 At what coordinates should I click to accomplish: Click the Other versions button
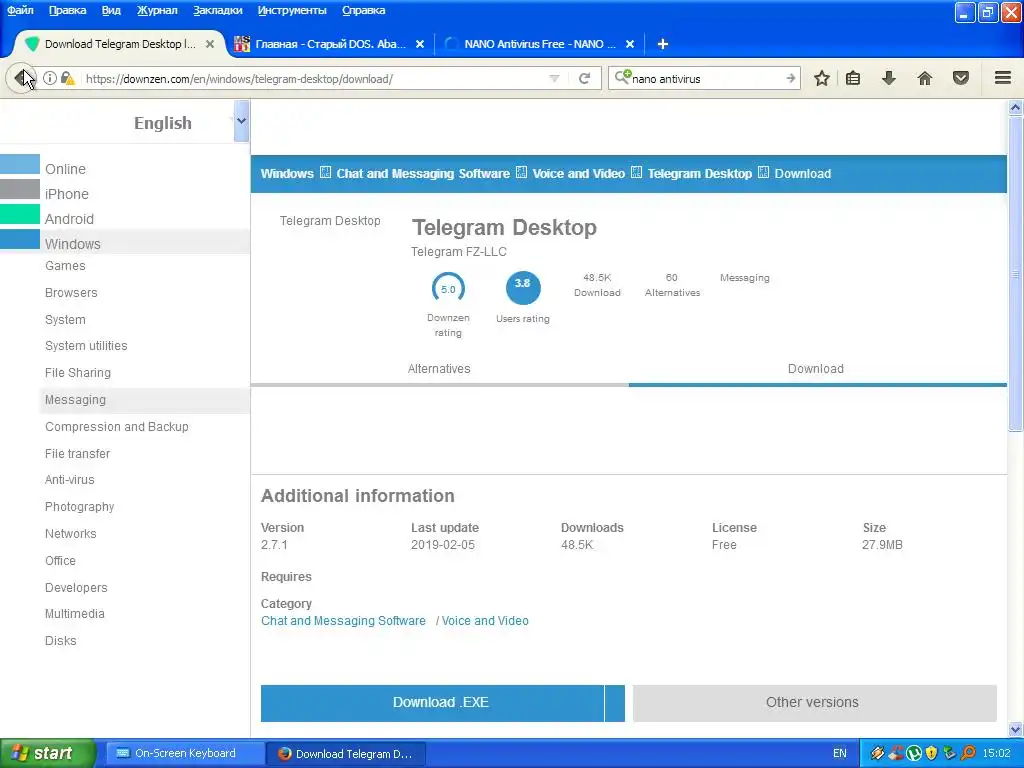click(814, 703)
